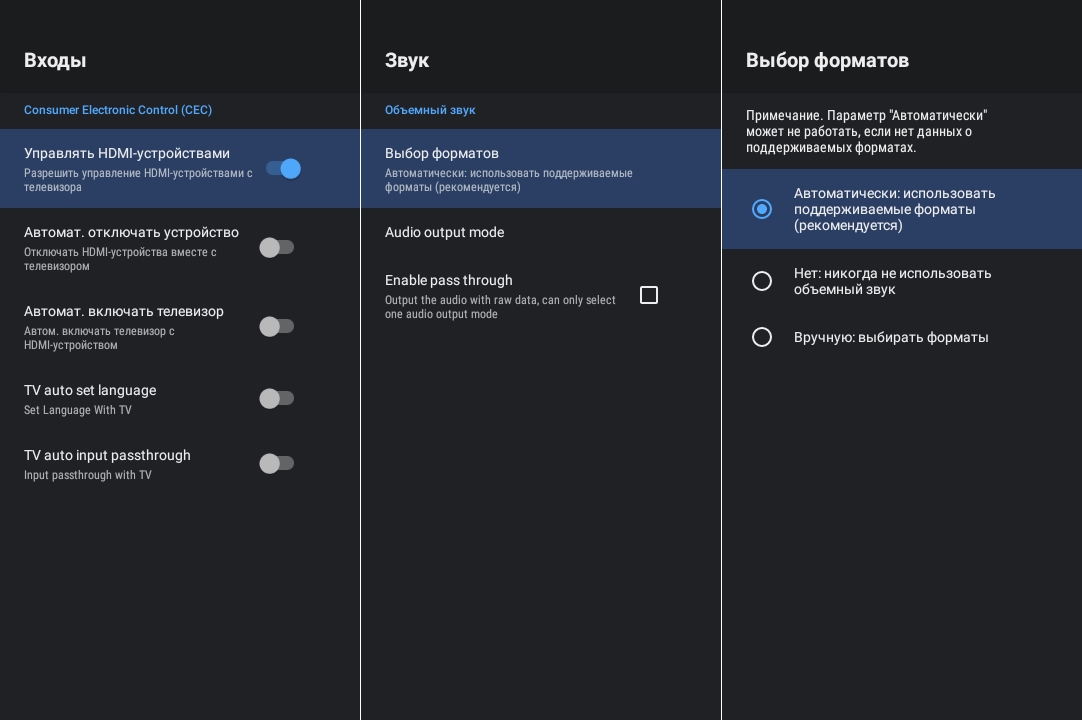Click the "Объемный звук" section header
The width and height of the screenshot is (1082, 720).
[x=430, y=110]
